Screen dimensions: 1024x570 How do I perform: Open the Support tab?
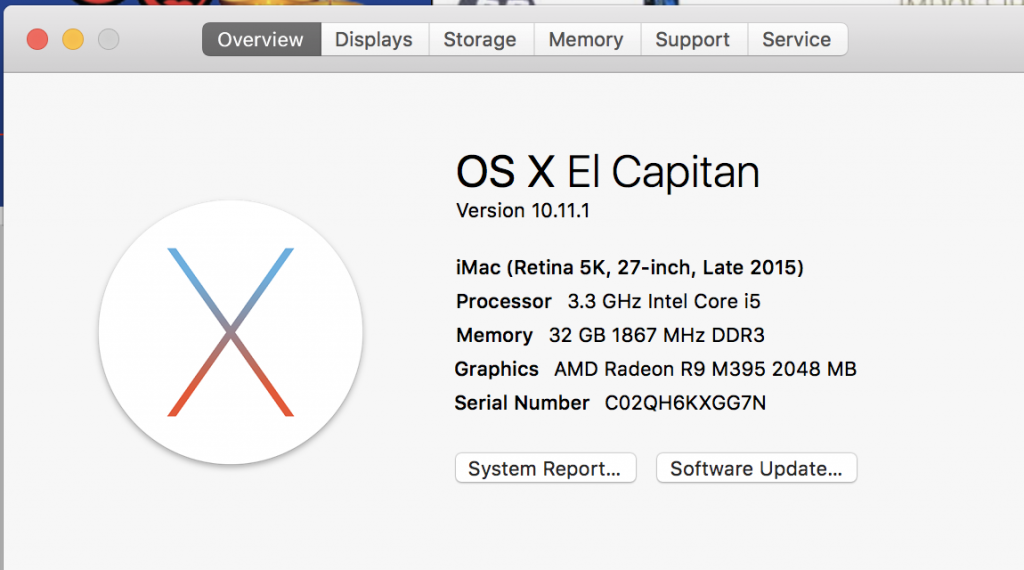693,39
